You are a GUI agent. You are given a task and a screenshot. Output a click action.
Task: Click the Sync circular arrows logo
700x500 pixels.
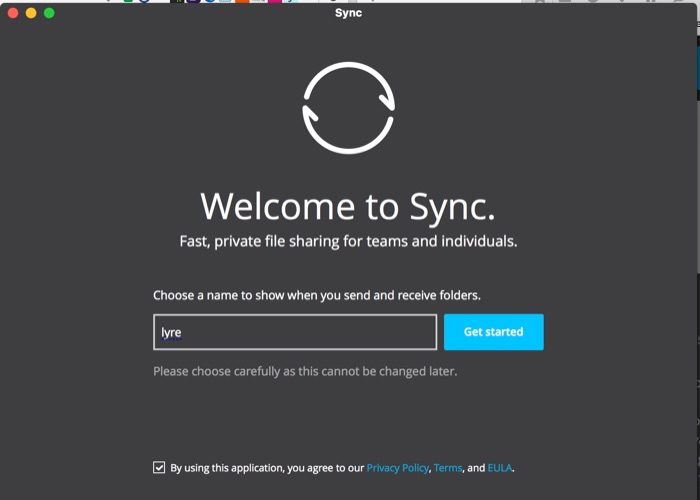click(348, 108)
